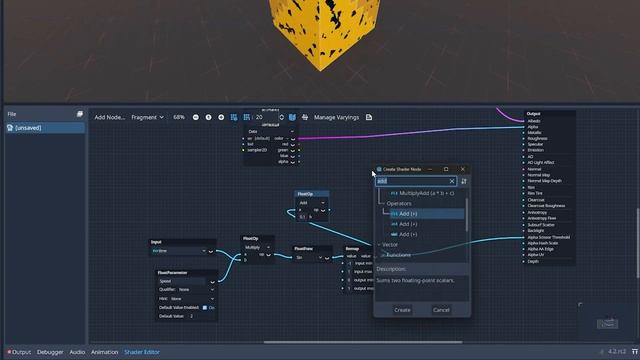Viewport: 640px width, 360px height.
Task: Open the Sin function dropdown in FloatFunc
Action: [309, 258]
